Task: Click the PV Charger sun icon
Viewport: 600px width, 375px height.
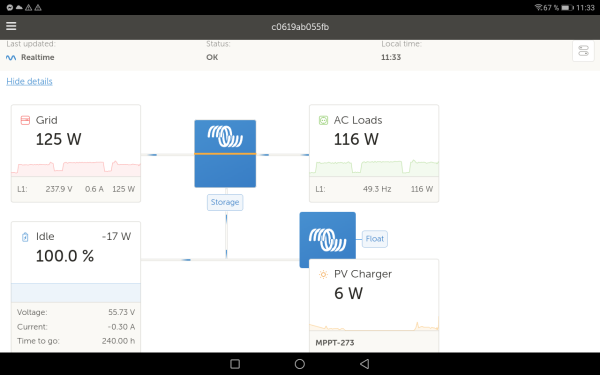Action: (x=323, y=274)
